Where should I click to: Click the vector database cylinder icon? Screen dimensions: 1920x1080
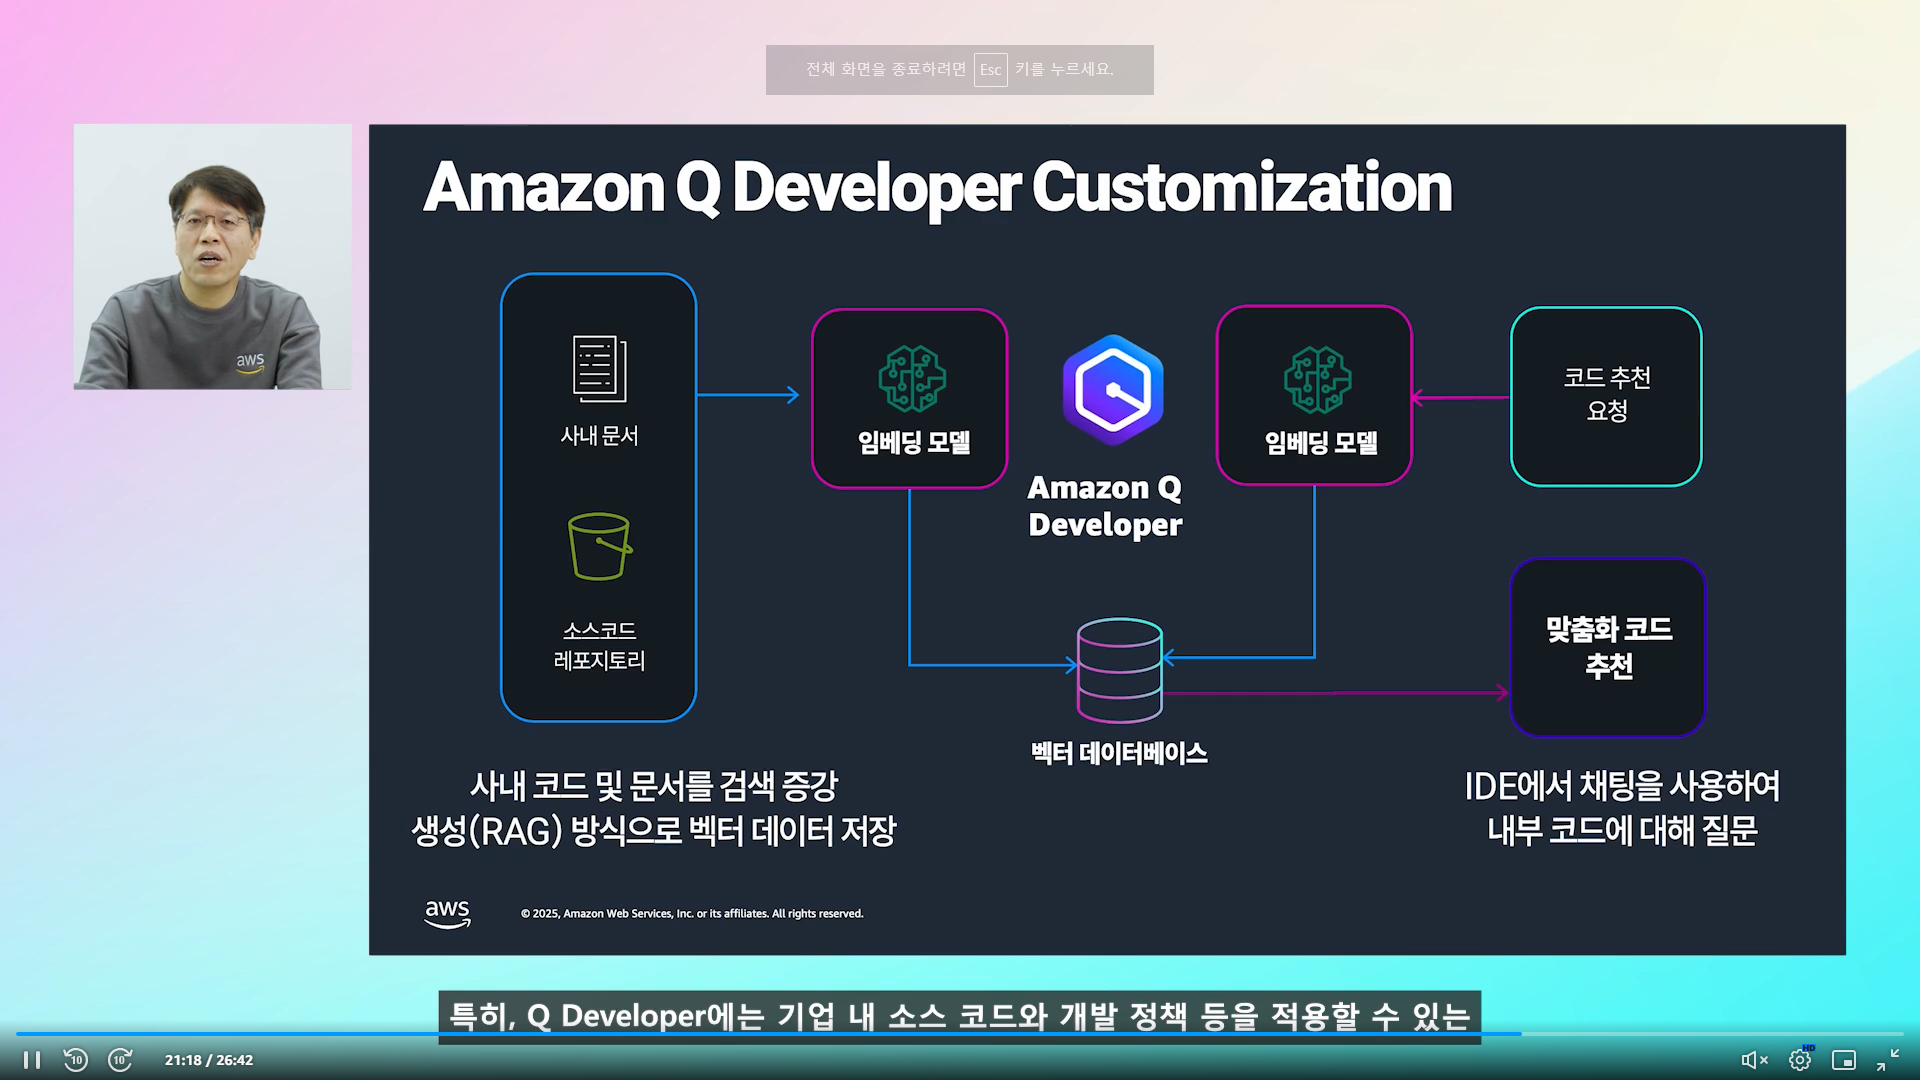tap(1119, 670)
